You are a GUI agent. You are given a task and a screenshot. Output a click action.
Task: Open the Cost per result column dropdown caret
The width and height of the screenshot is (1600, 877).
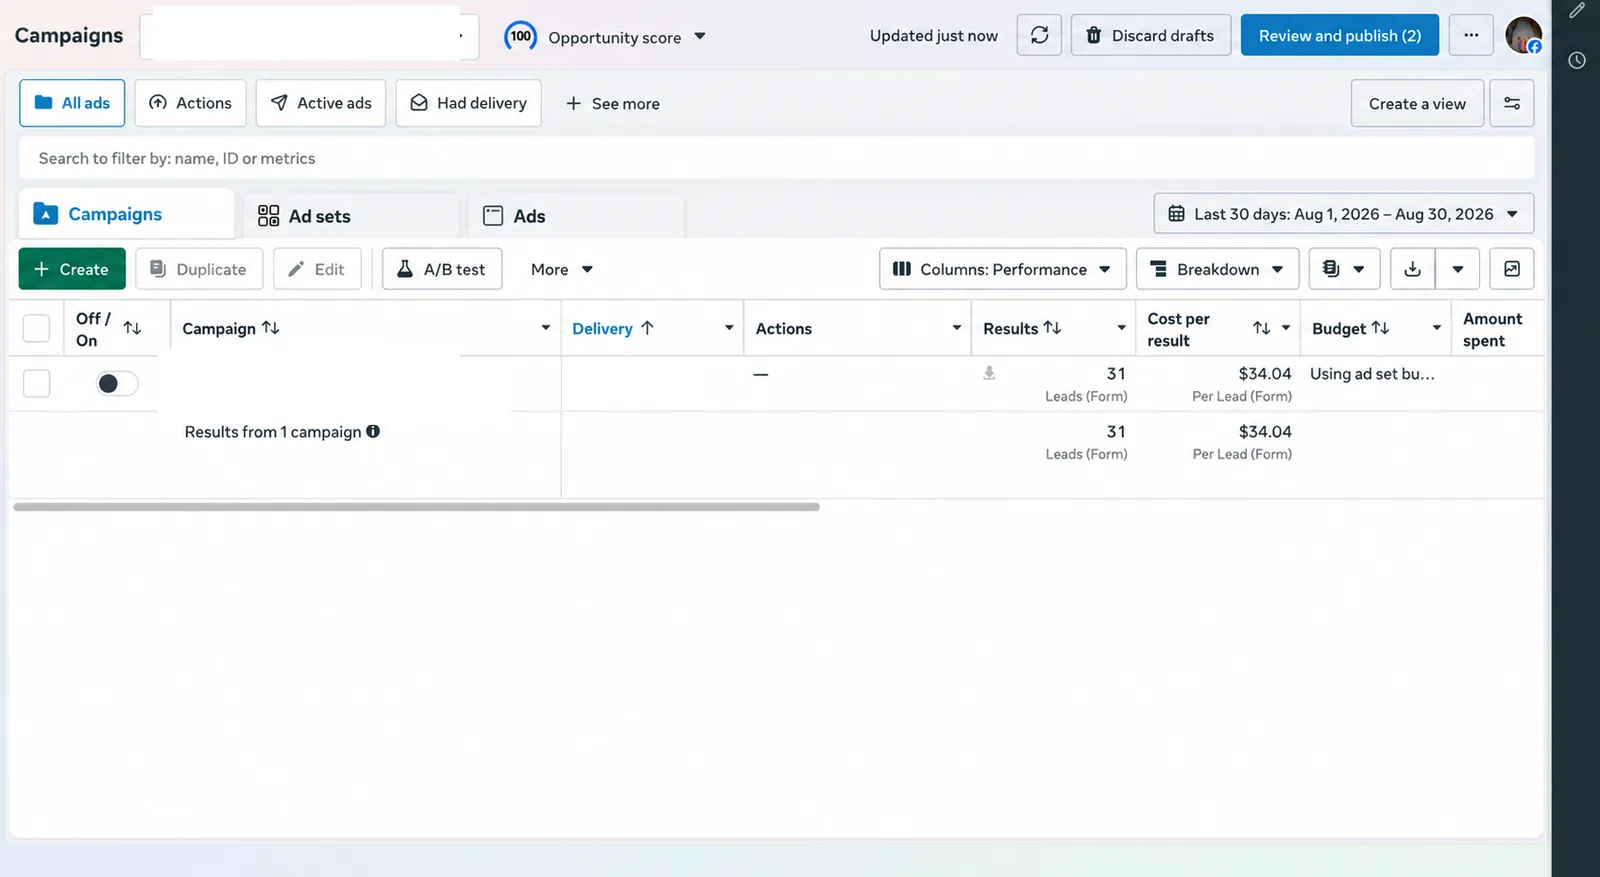[1286, 328]
